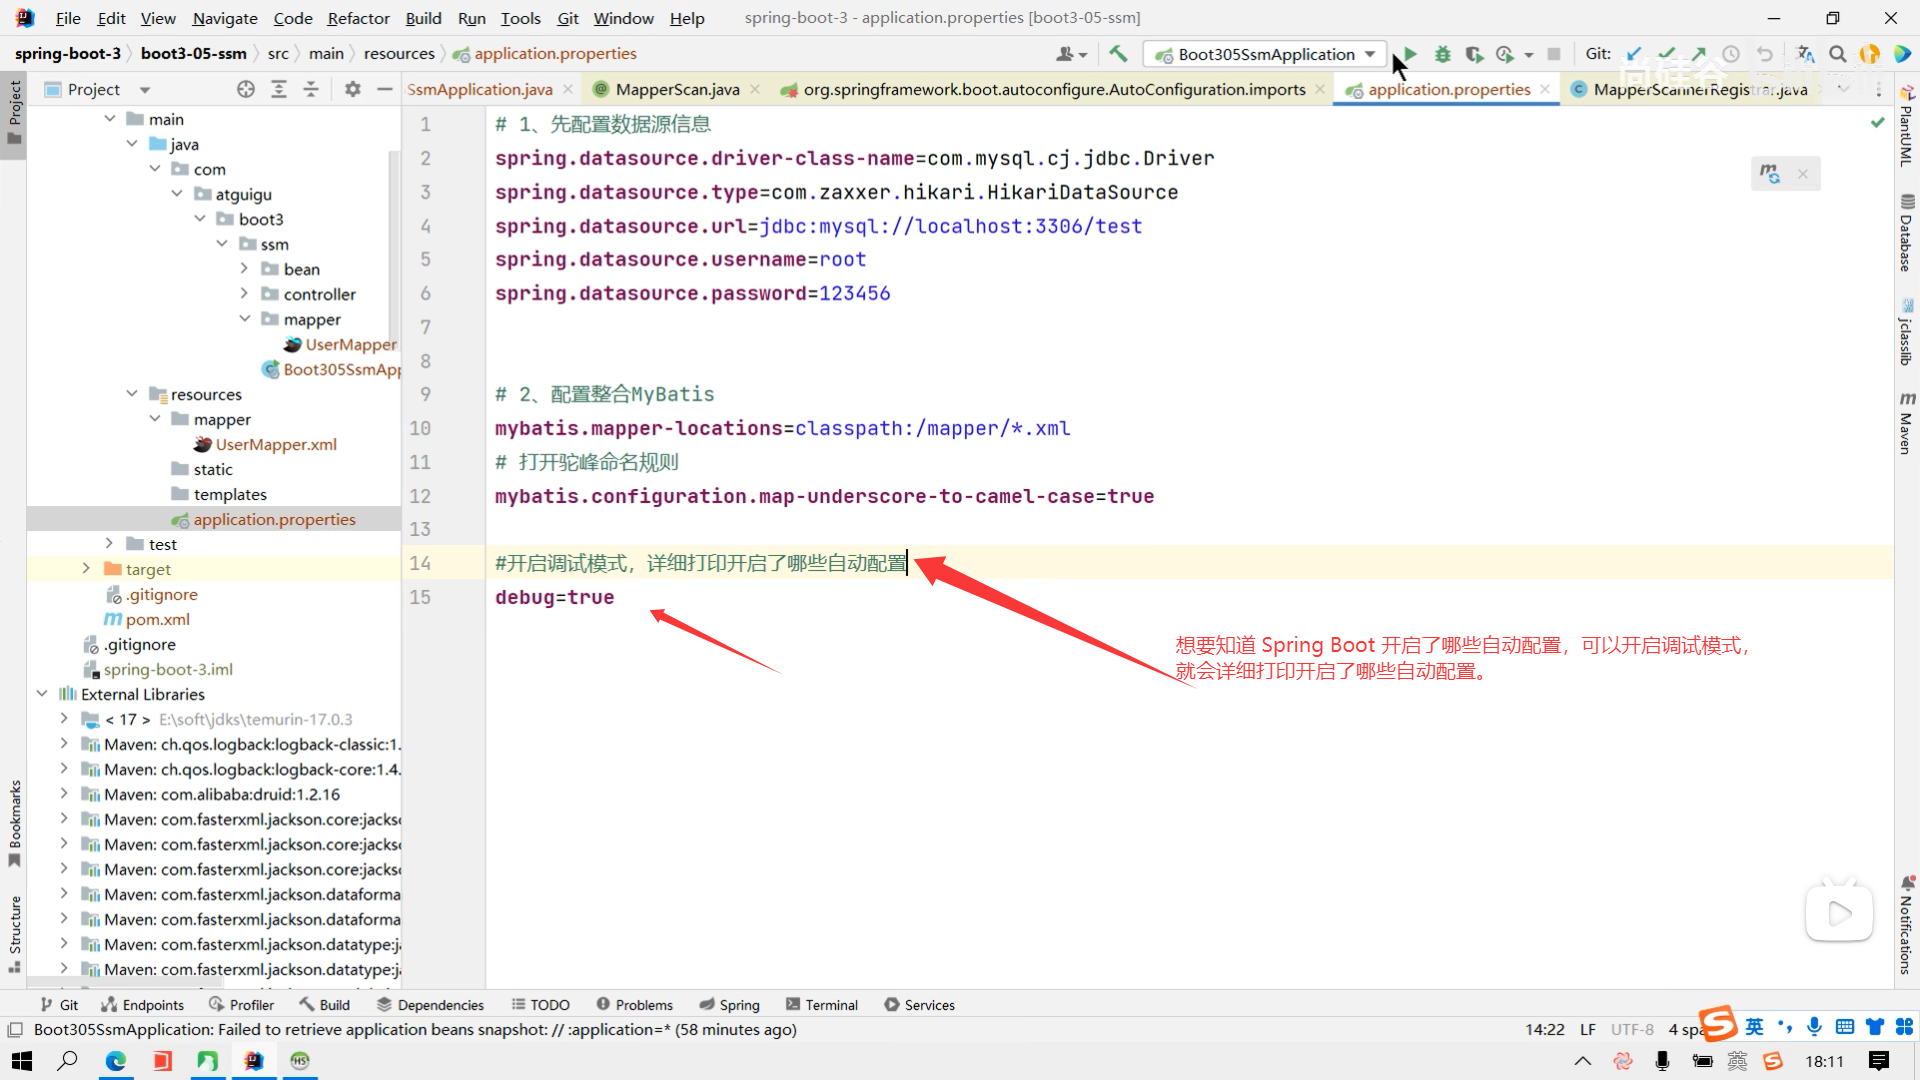Open Project panel settings gear
1920x1080 pixels.
coord(352,89)
